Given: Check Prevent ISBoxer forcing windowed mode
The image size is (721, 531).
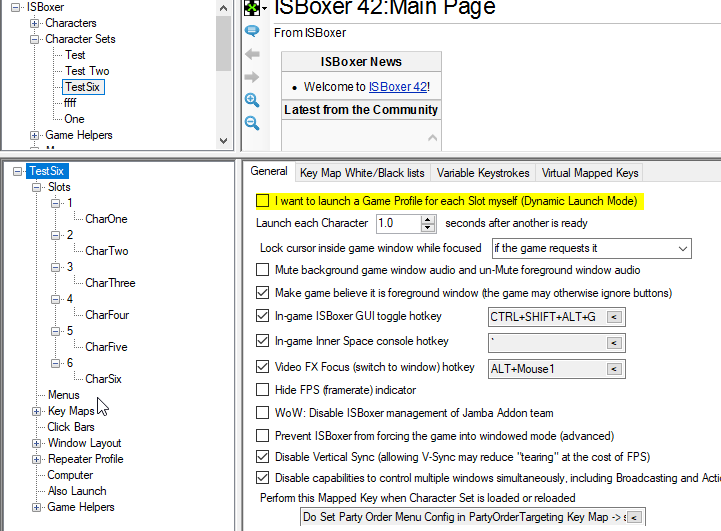Looking at the screenshot, I should (x=263, y=435).
